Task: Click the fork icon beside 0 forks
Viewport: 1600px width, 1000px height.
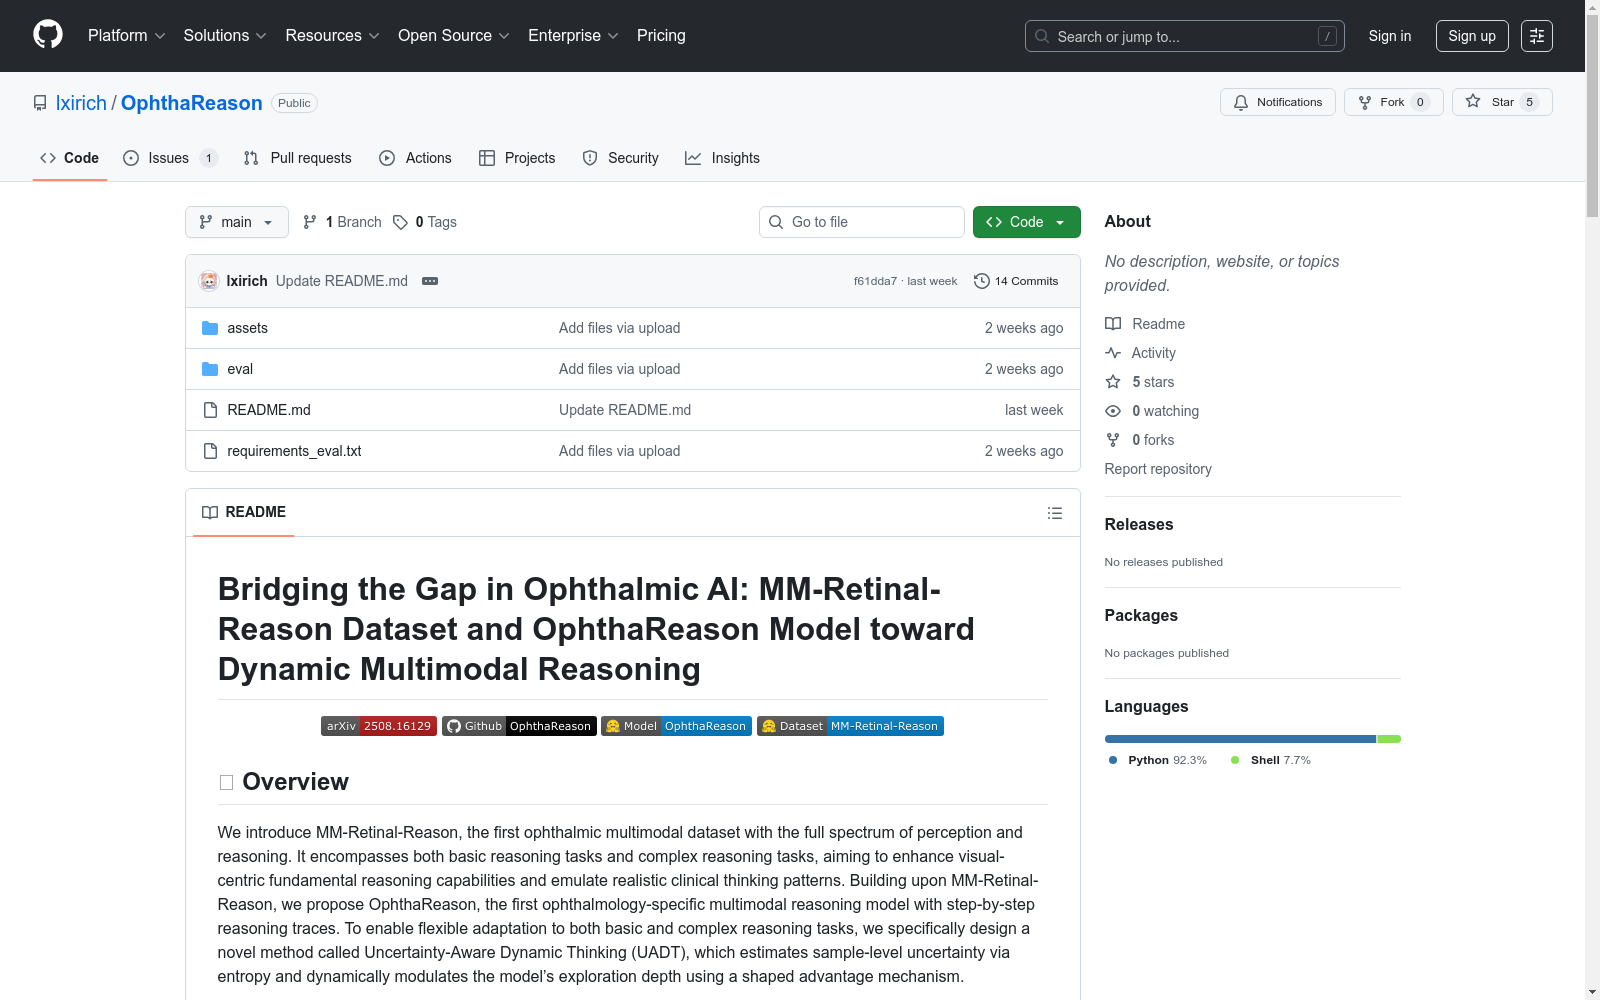Action: [x=1113, y=440]
